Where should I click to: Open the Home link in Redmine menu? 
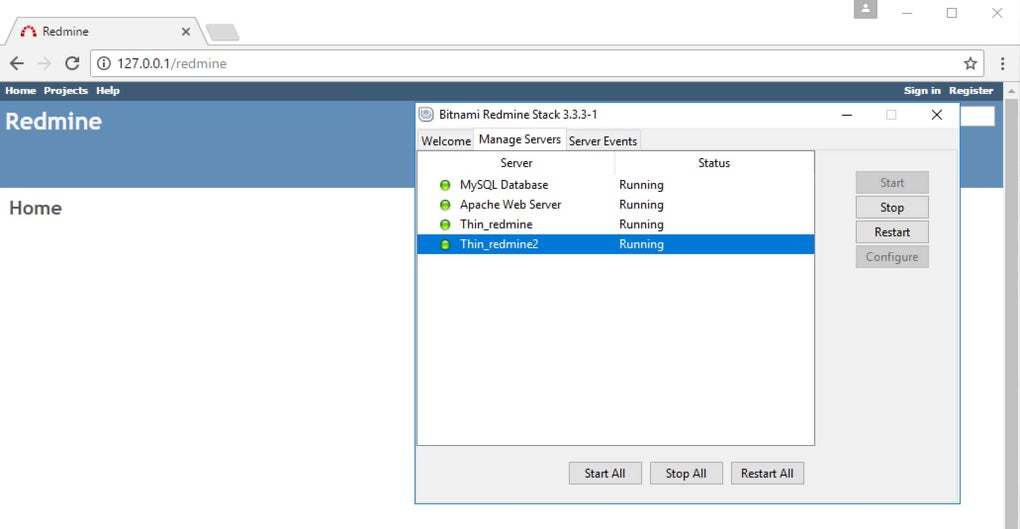pyautogui.click(x=21, y=90)
